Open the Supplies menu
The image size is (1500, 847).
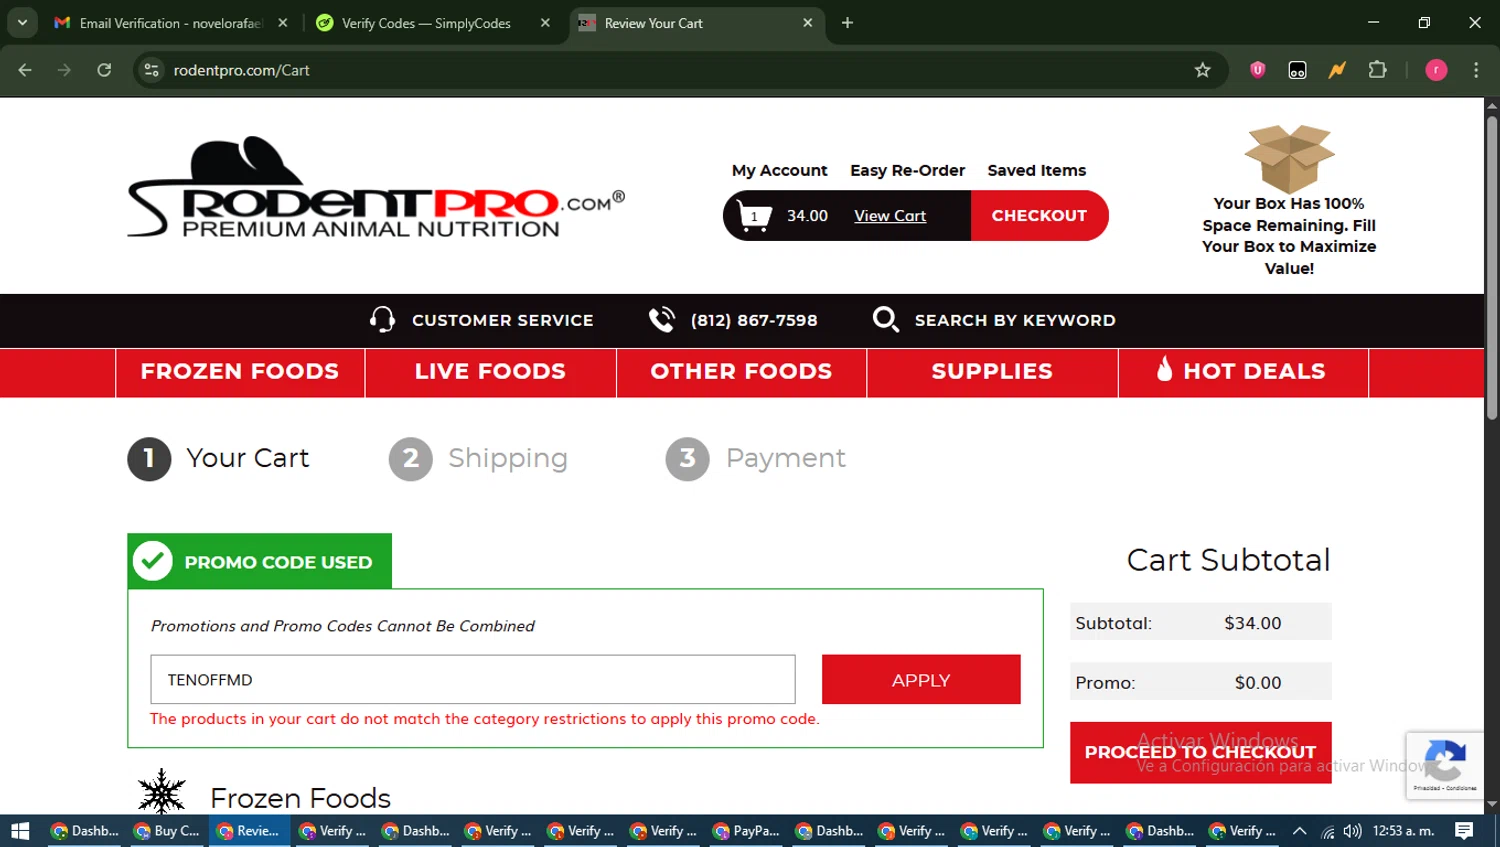[x=992, y=371]
